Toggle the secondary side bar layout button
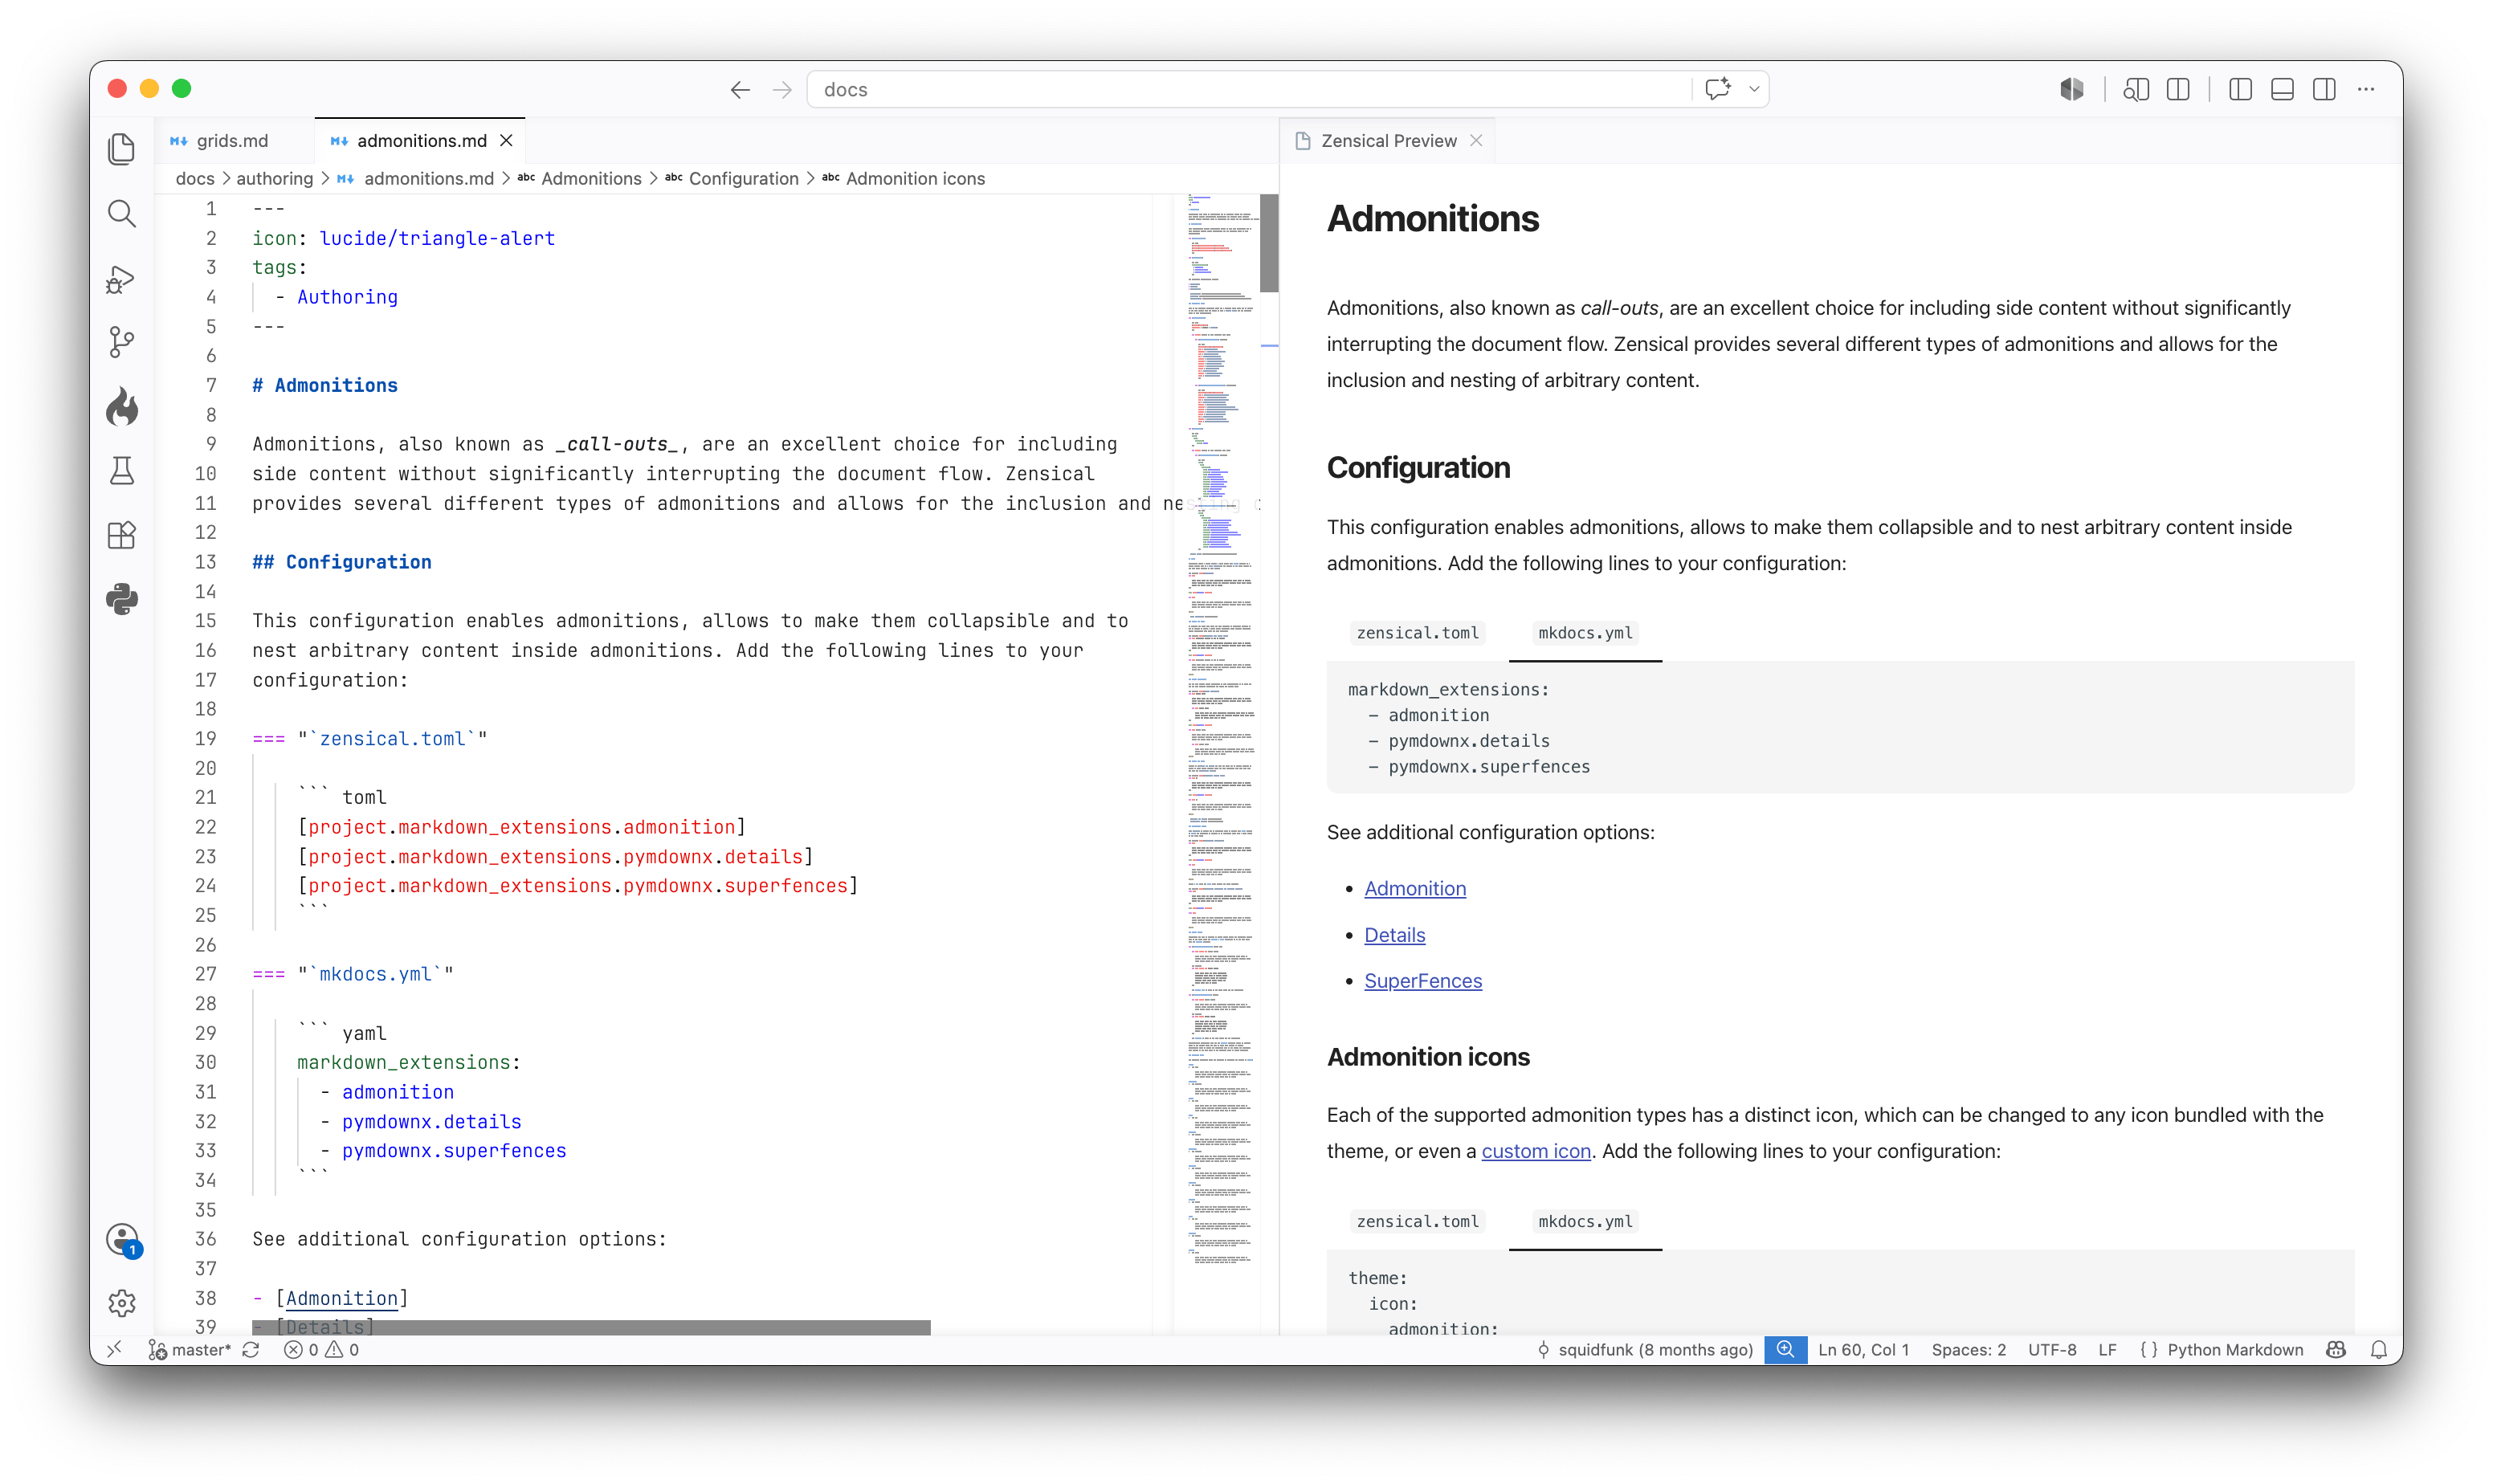Screen dimensions: 2493x1484 click(2325, 90)
